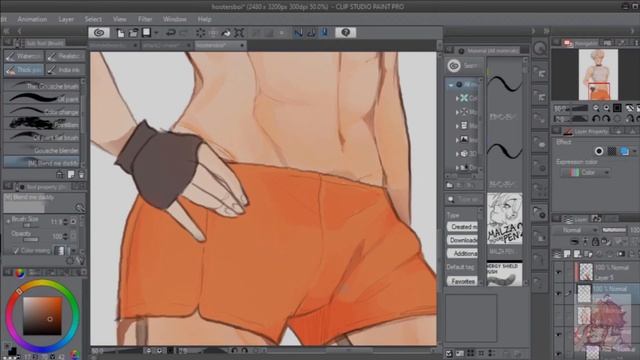Click the Navigator canvas thumbnail

598,75
